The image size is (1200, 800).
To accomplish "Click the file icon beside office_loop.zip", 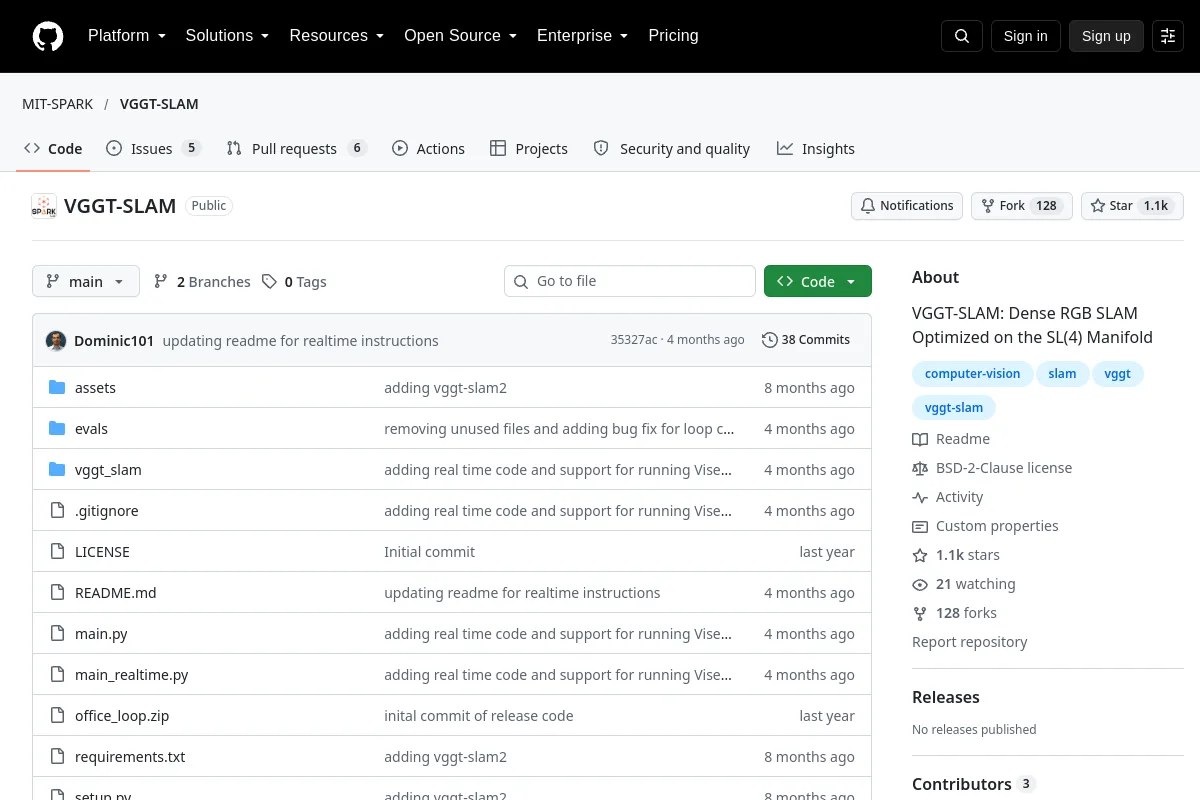I will pos(57,716).
